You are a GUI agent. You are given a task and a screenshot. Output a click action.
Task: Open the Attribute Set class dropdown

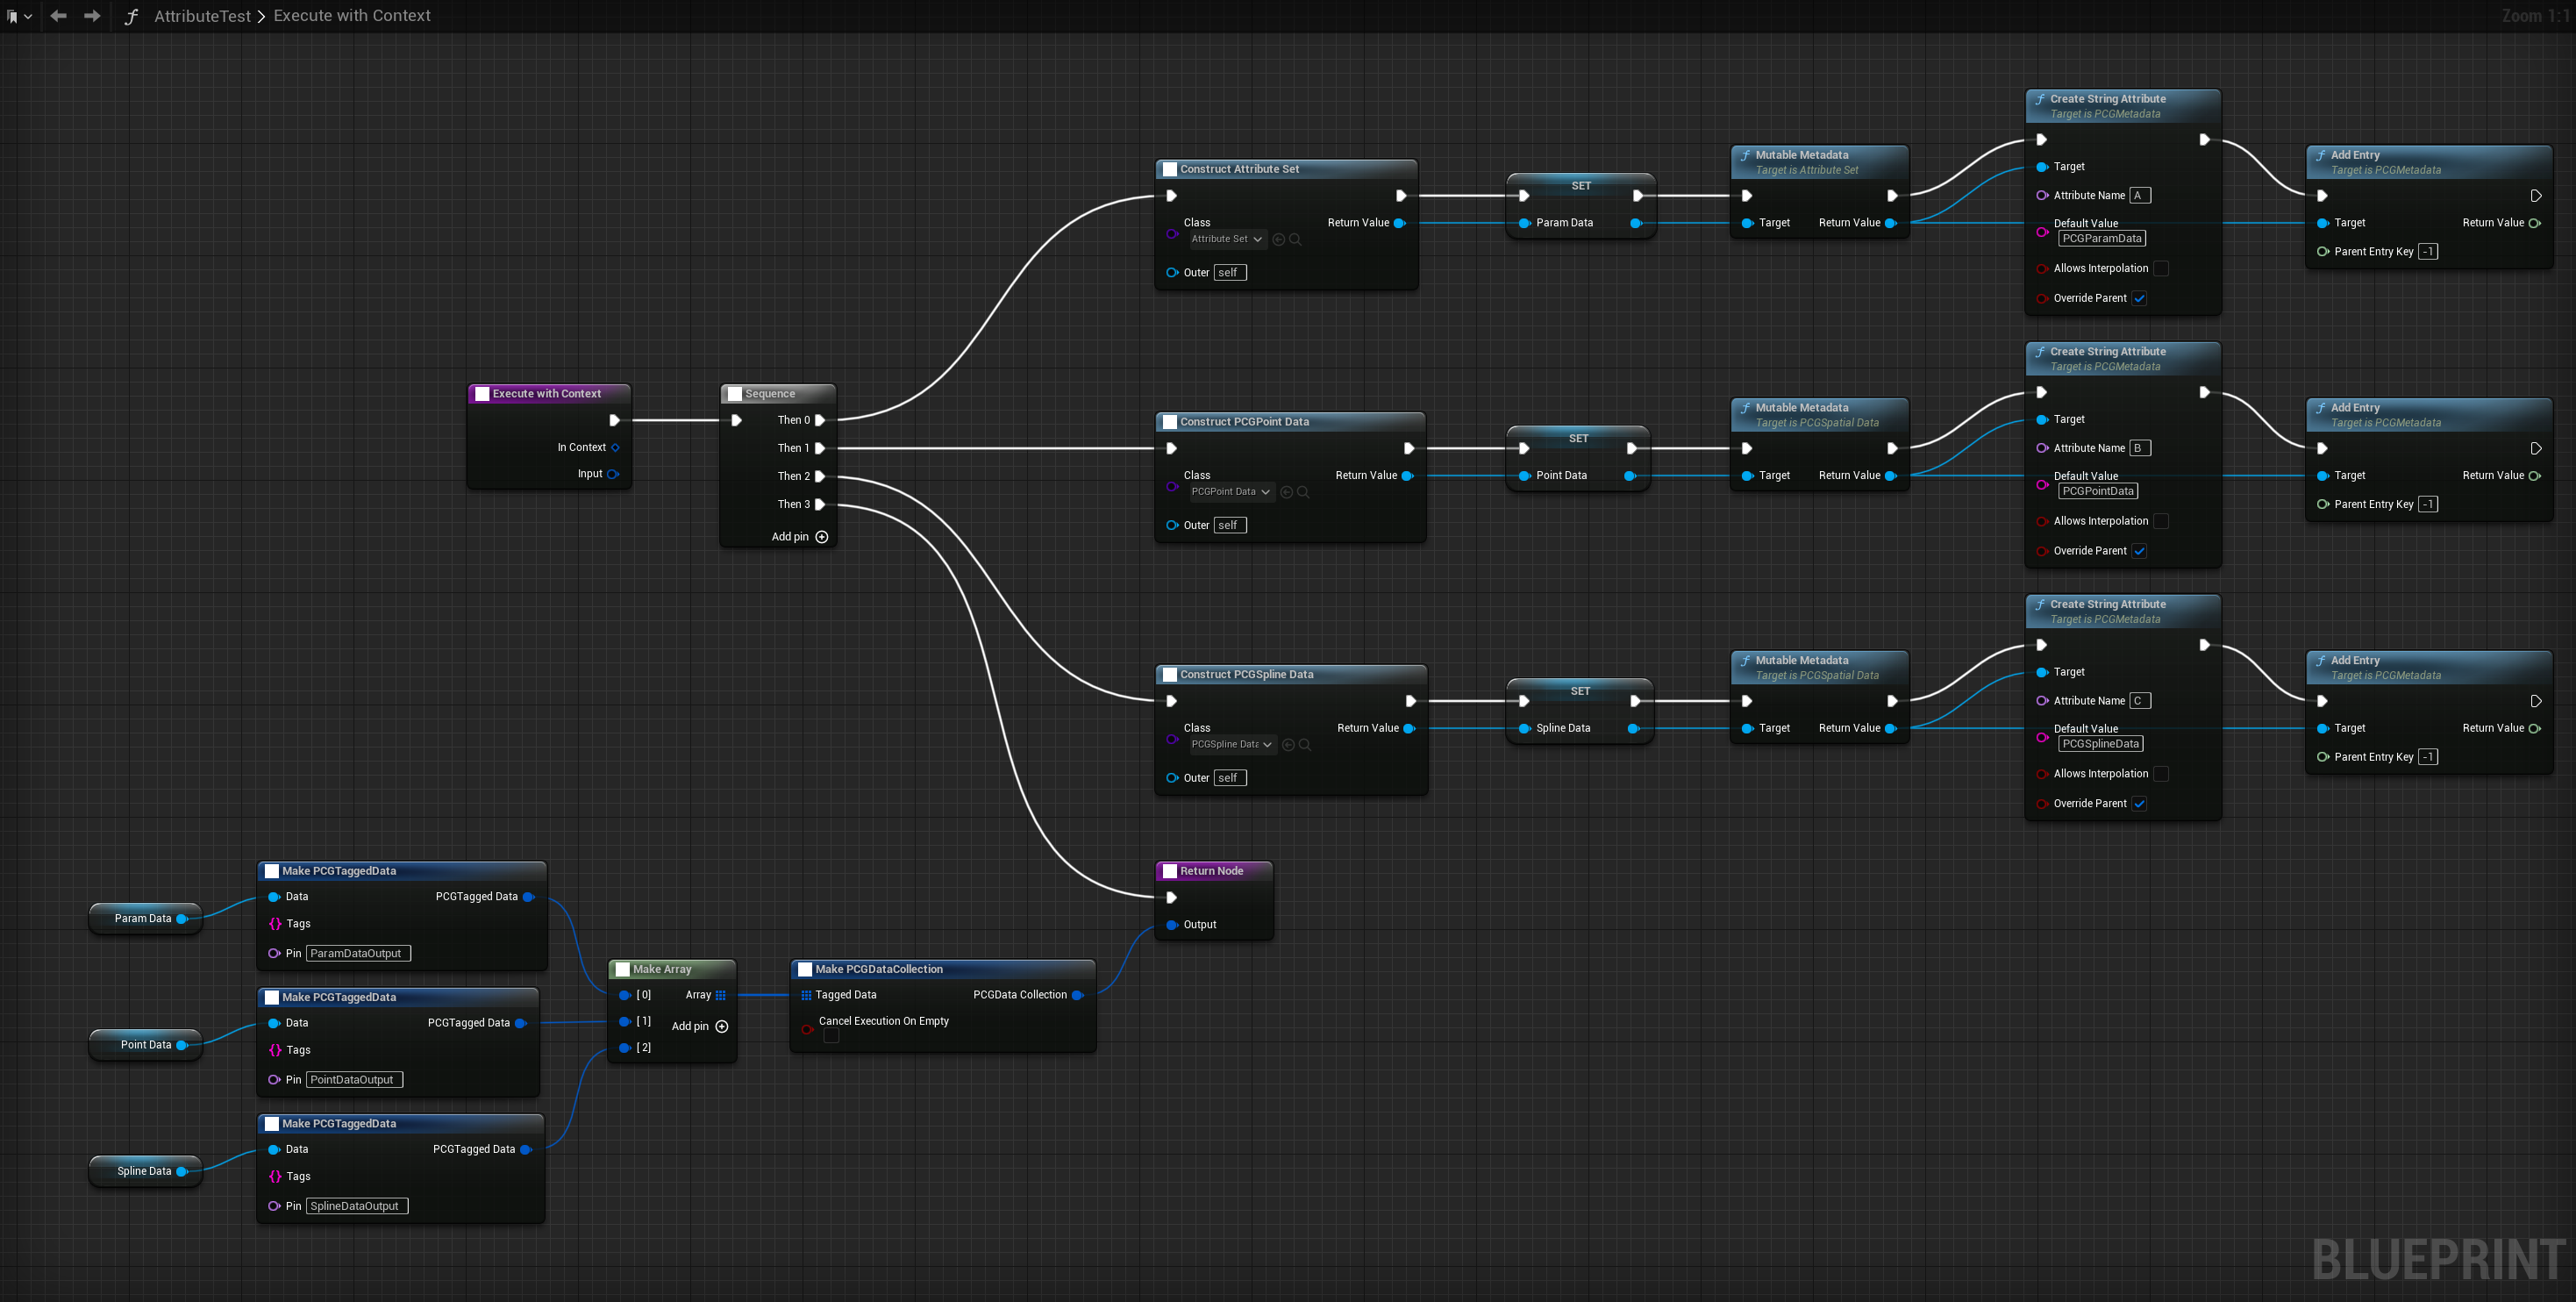click(x=1224, y=239)
